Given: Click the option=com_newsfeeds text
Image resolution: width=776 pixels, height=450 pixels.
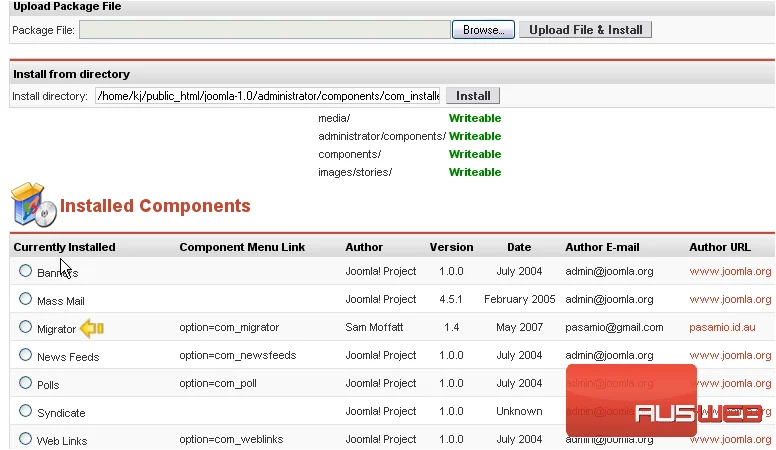Looking at the screenshot, I should (x=238, y=355).
